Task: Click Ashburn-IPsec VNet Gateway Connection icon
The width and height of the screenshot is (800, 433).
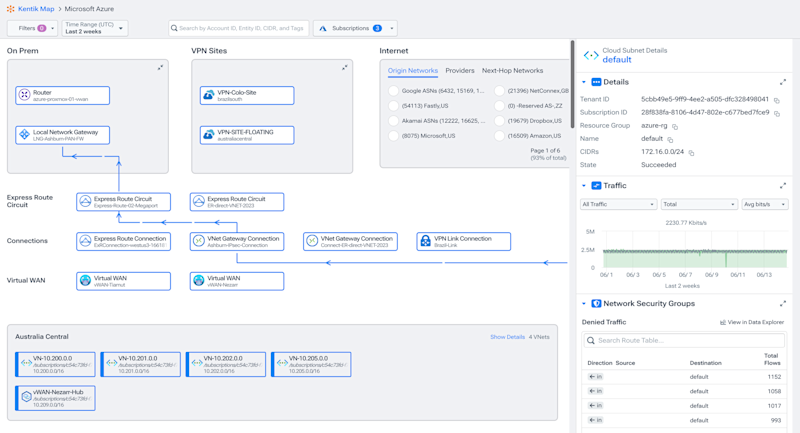Action: pos(199,241)
